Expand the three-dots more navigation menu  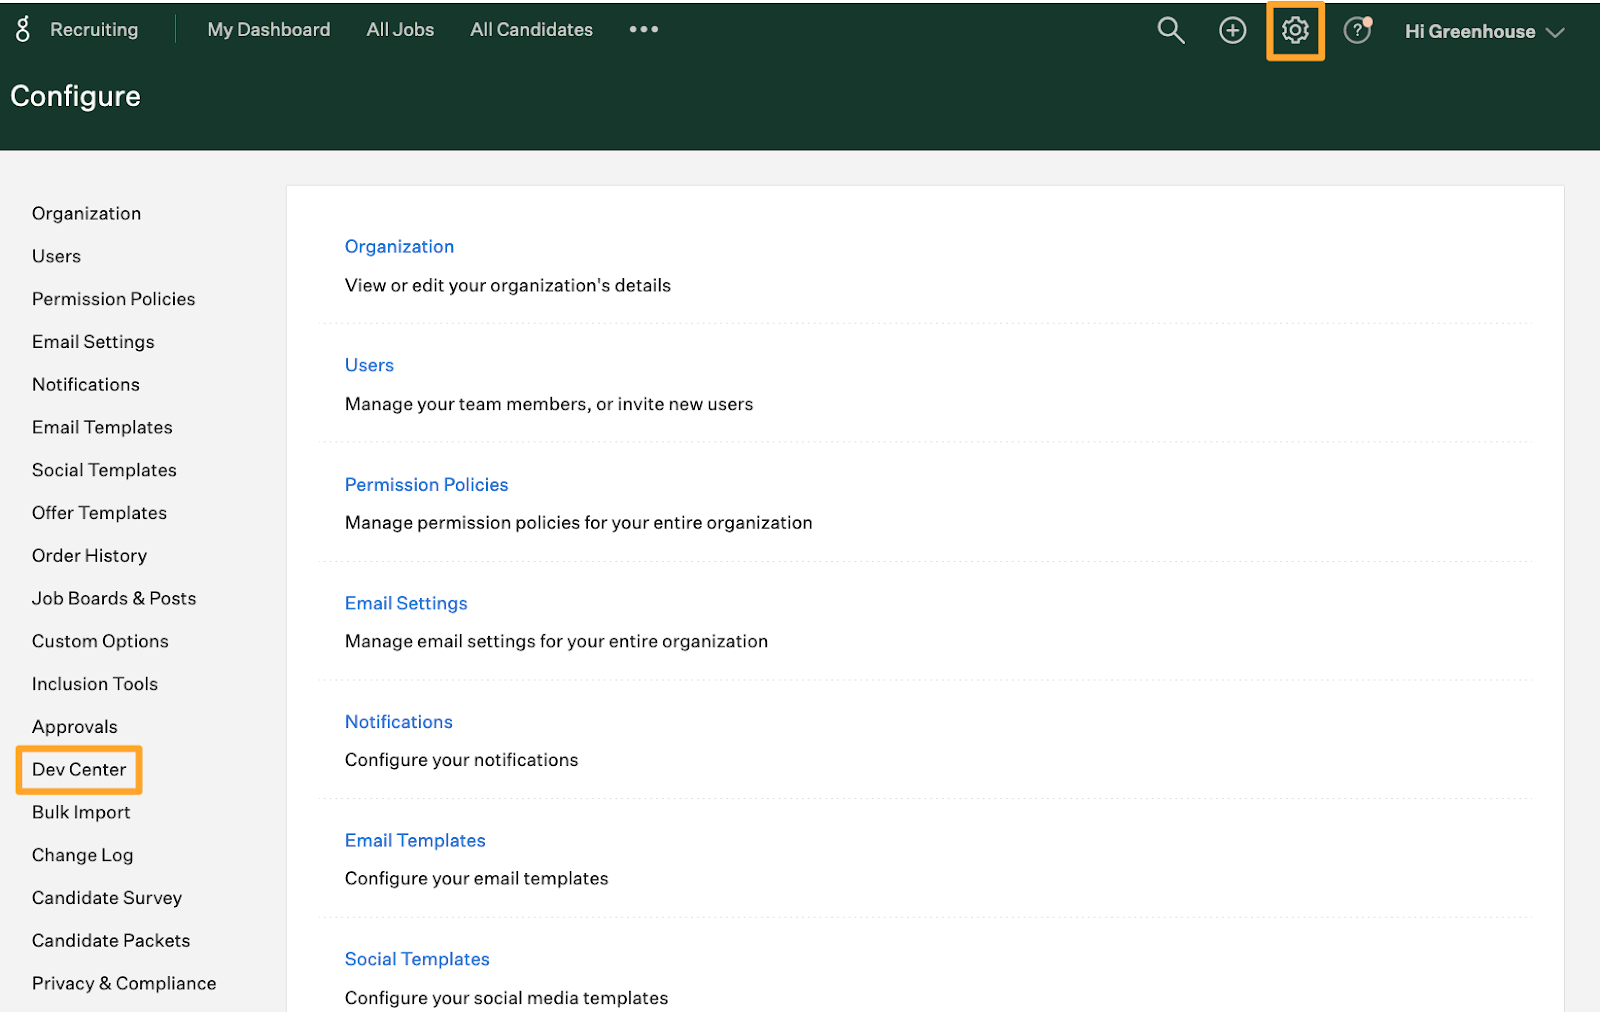(x=643, y=30)
